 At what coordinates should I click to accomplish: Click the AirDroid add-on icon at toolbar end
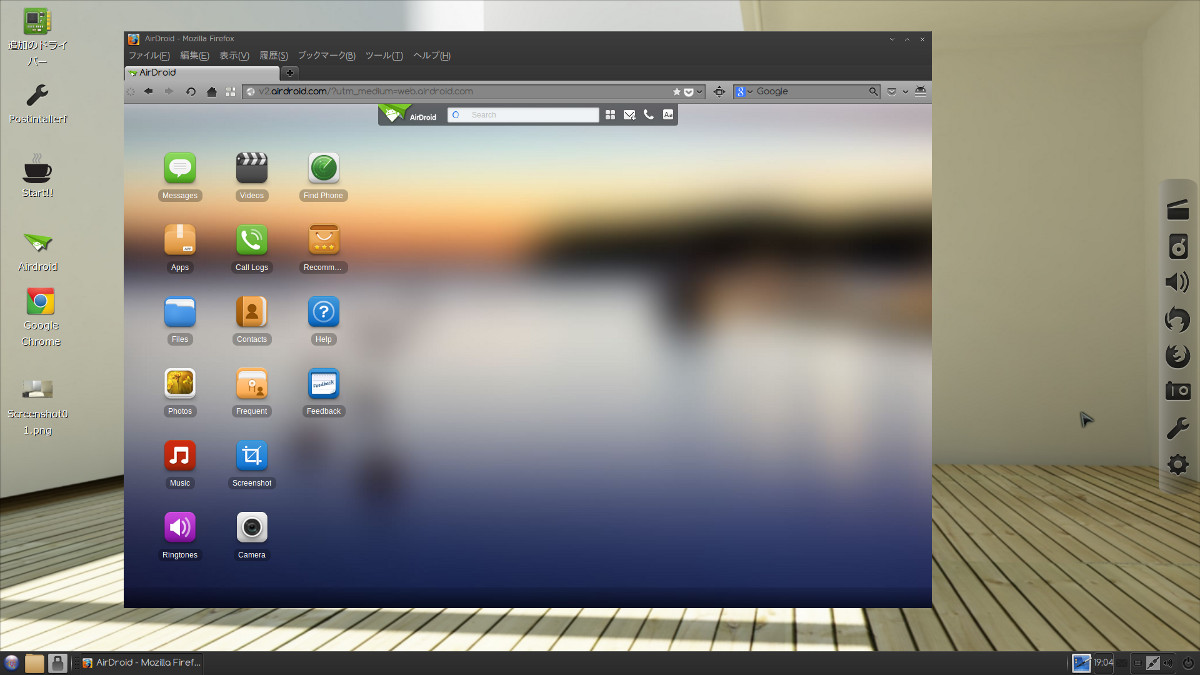tap(920, 91)
